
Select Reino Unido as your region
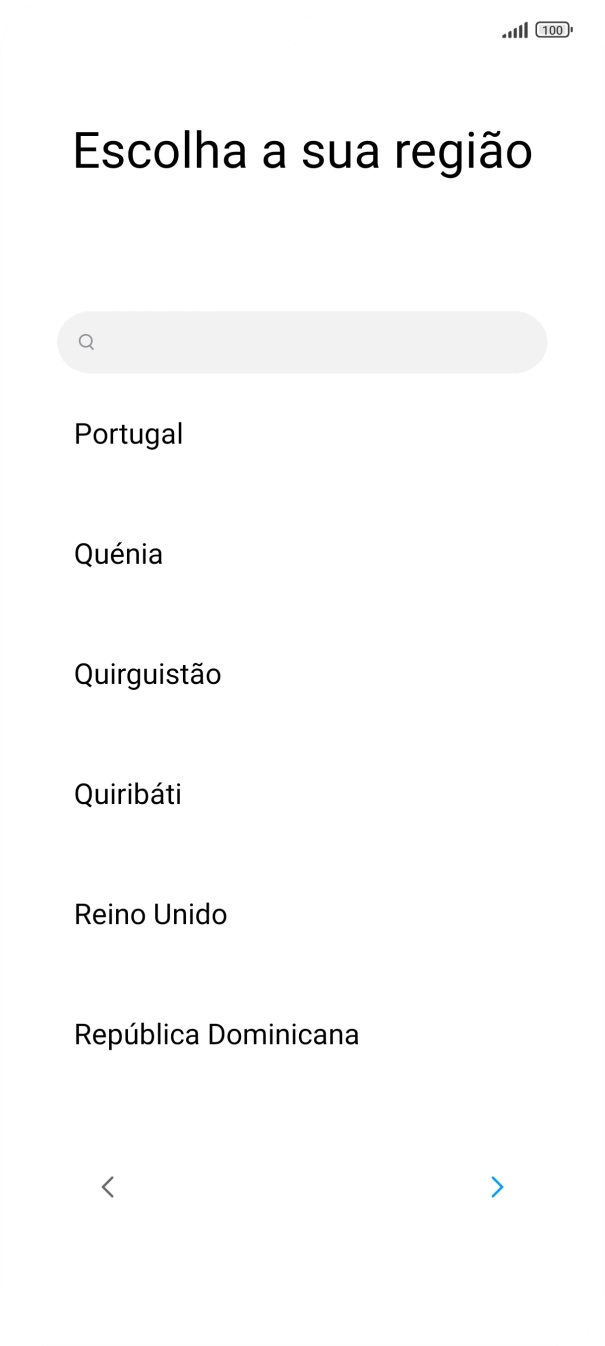[x=150, y=914]
